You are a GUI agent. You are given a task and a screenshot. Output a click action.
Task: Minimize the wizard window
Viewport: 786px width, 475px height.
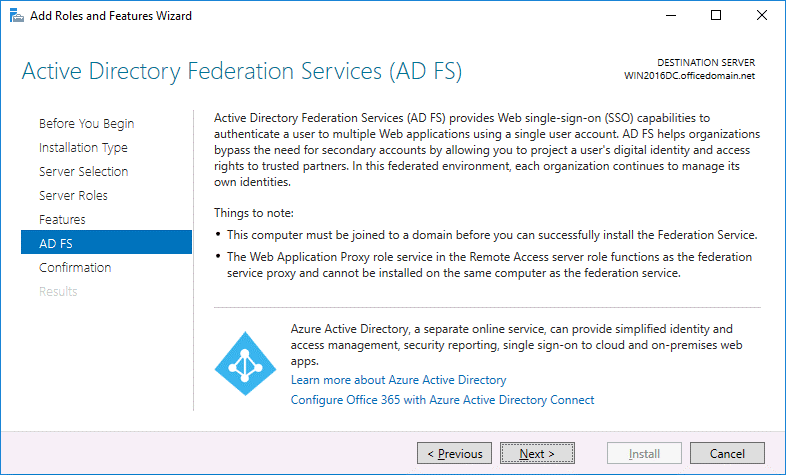pyautogui.click(x=669, y=16)
